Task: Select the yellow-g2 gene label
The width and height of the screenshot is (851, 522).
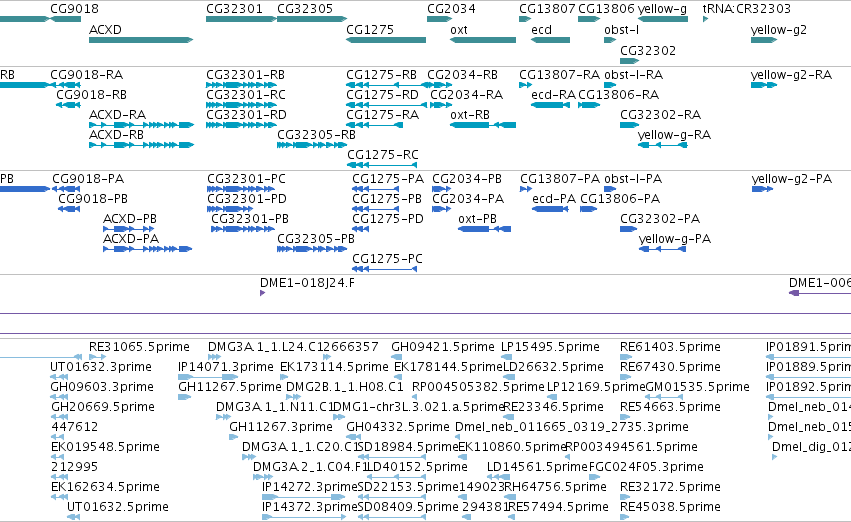Action: [x=779, y=30]
